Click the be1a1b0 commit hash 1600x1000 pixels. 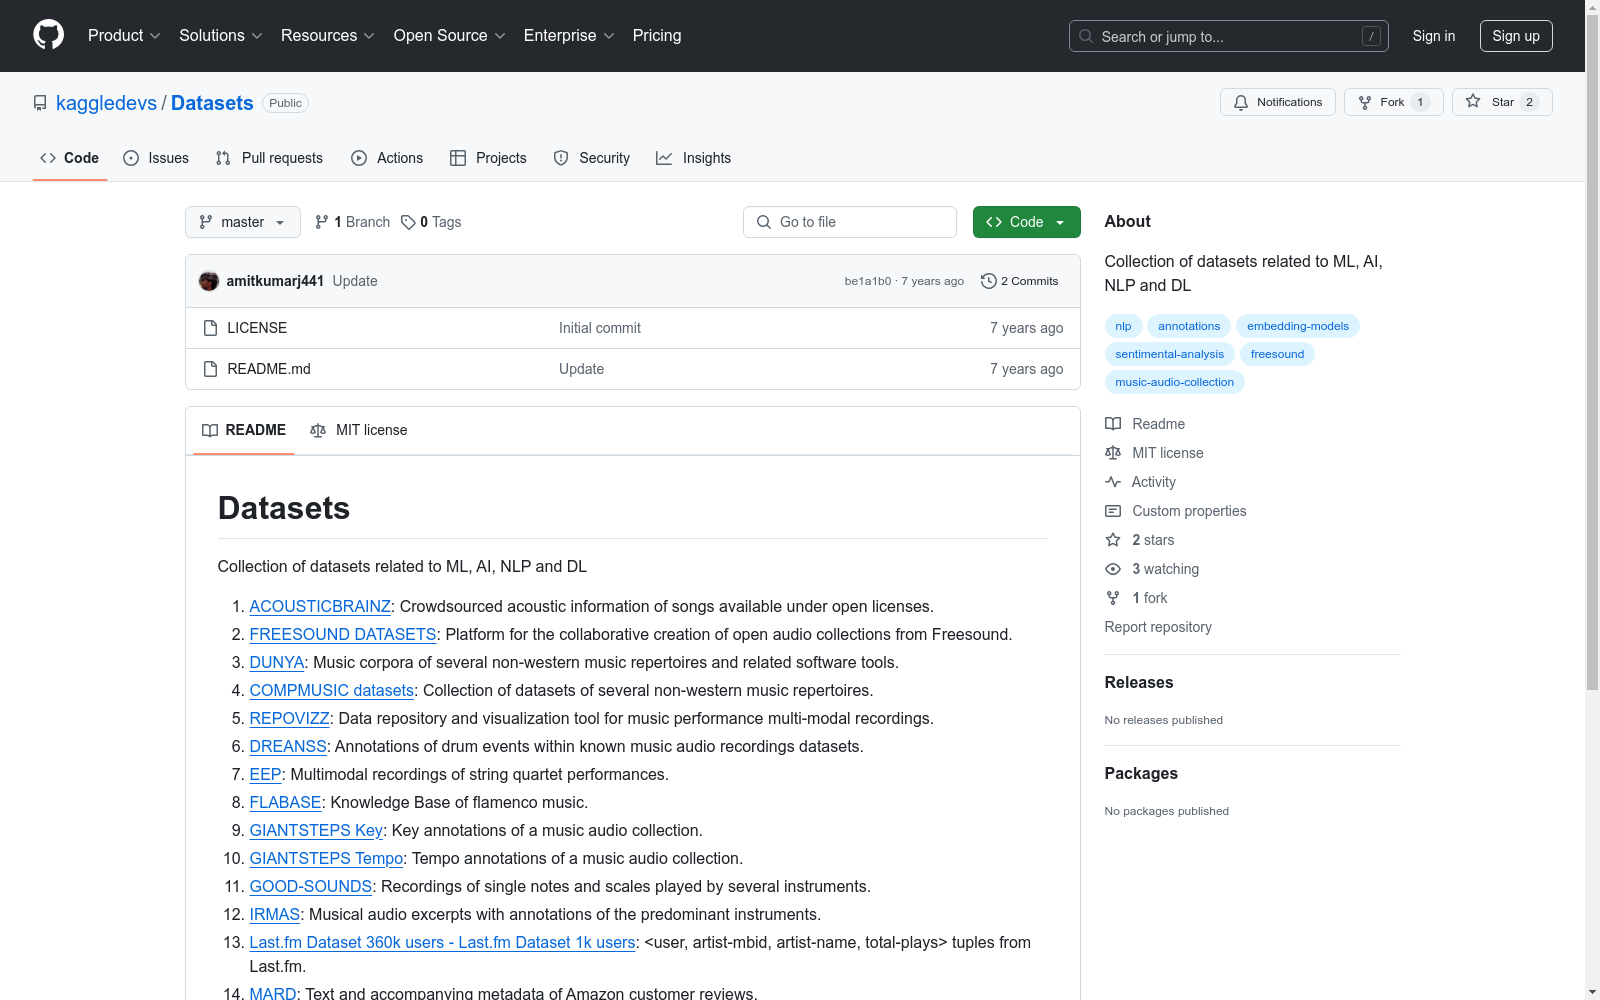click(868, 281)
